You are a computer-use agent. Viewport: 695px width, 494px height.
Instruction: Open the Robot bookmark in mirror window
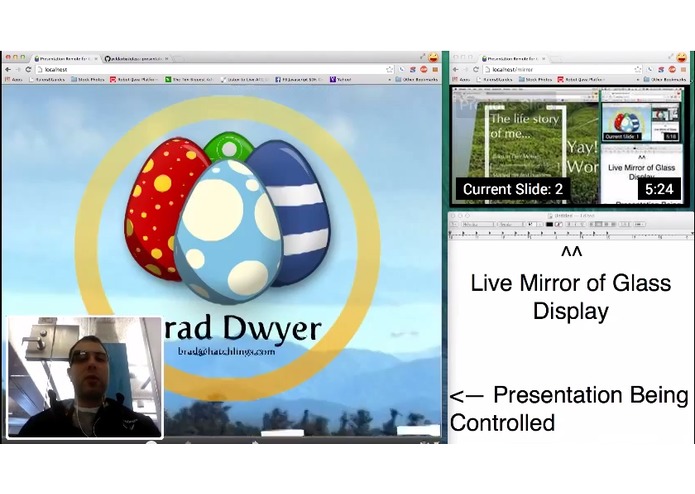click(x=582, y=80)
